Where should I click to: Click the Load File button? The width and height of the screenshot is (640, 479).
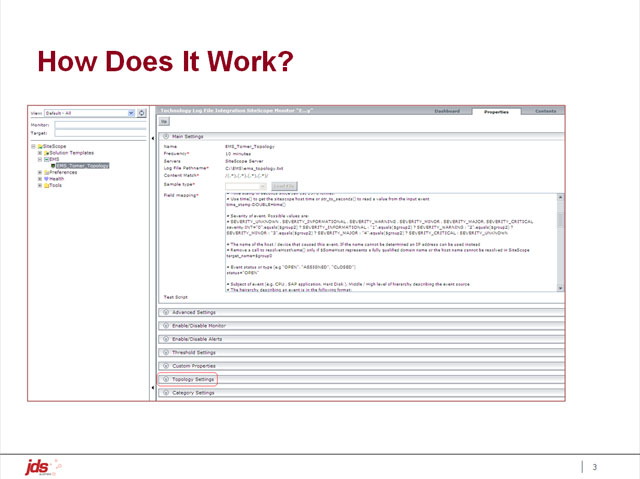pyautogui.click(x=284, y=186)
